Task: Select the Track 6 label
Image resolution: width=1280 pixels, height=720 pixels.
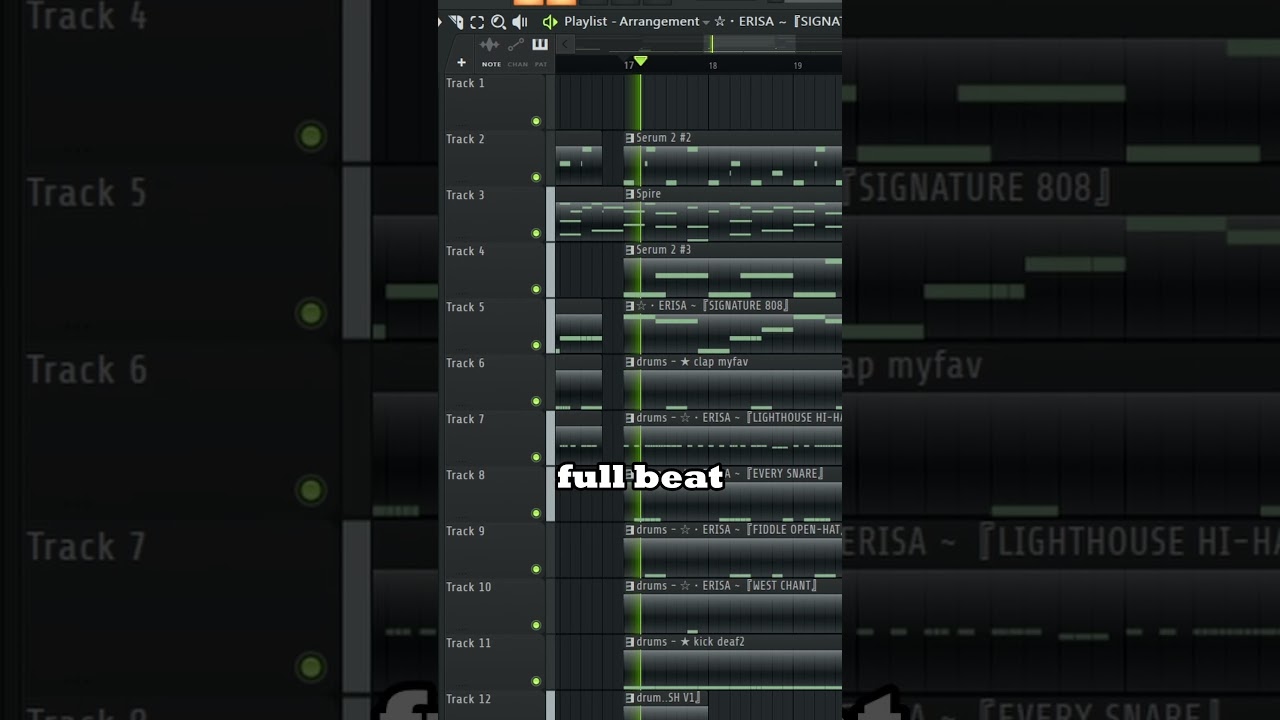Action: coord(465,363)
